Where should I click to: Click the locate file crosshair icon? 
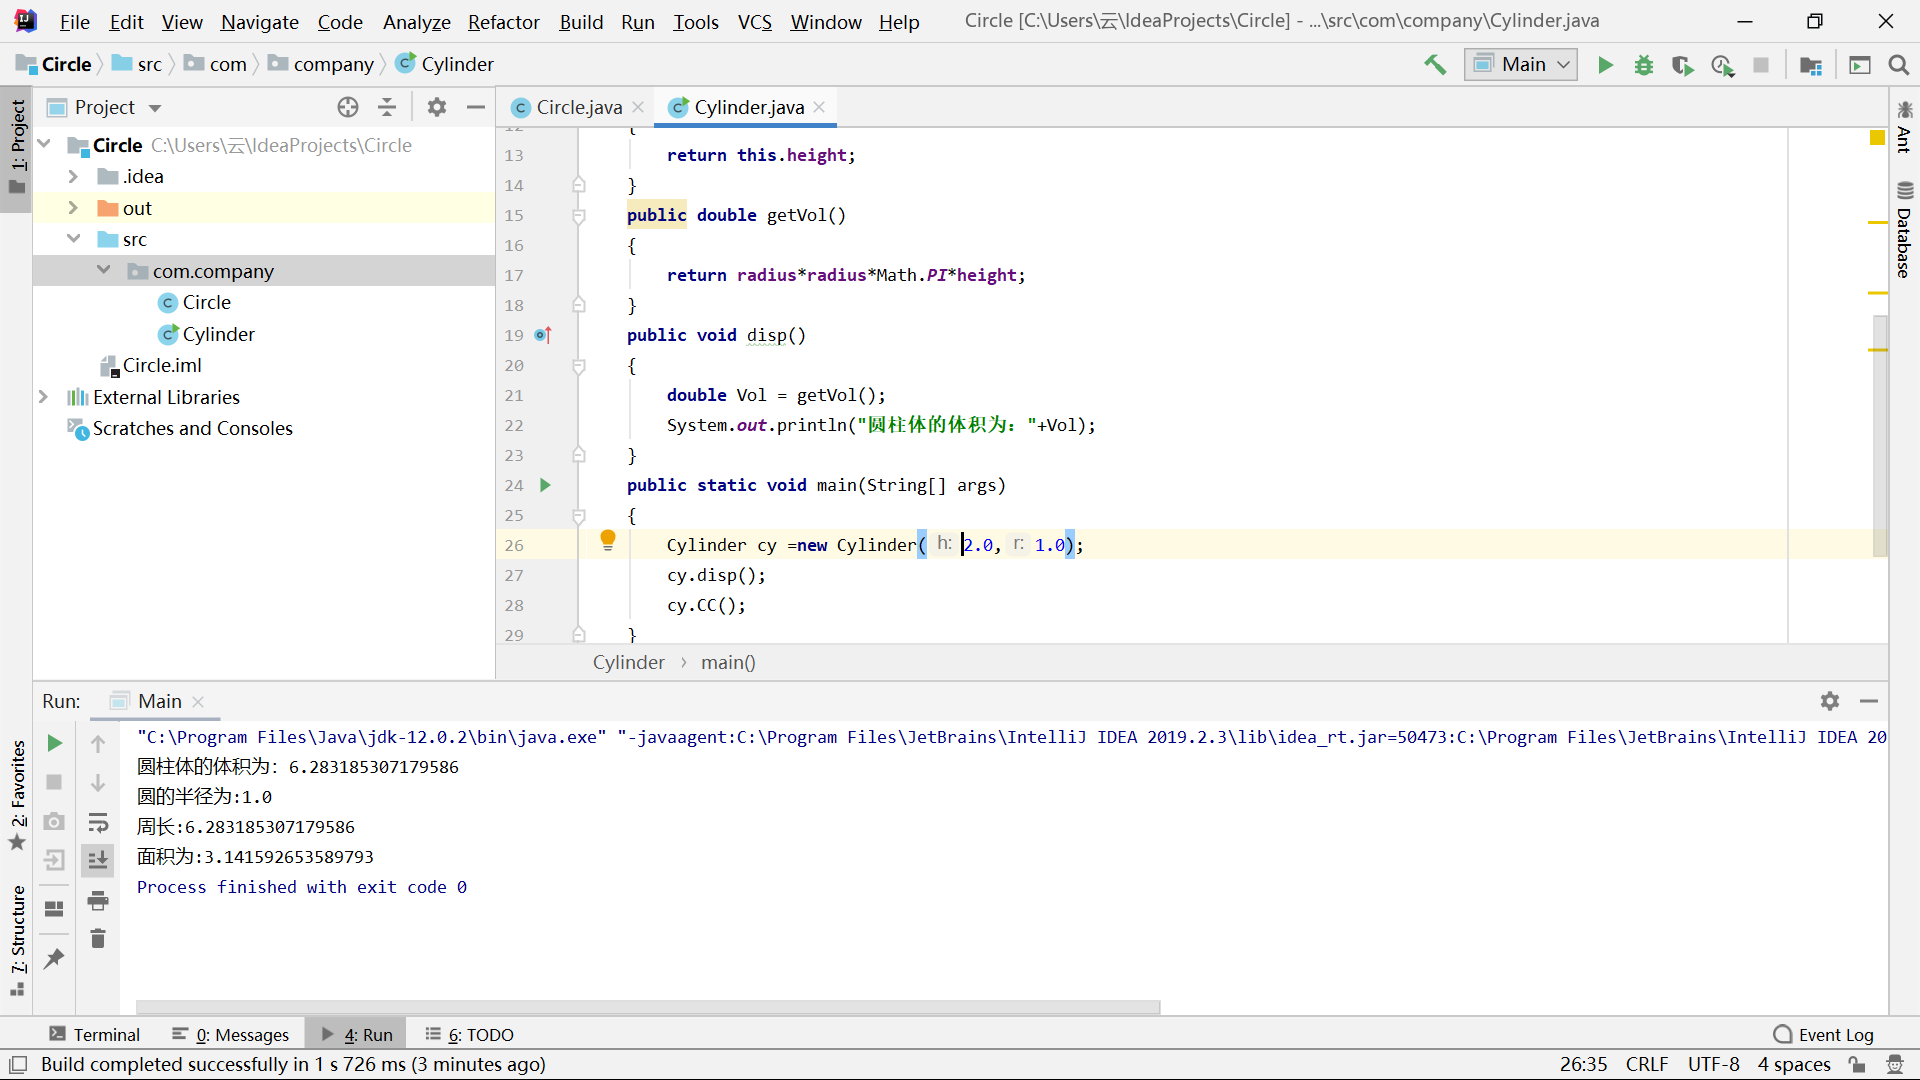pos(348,107)
